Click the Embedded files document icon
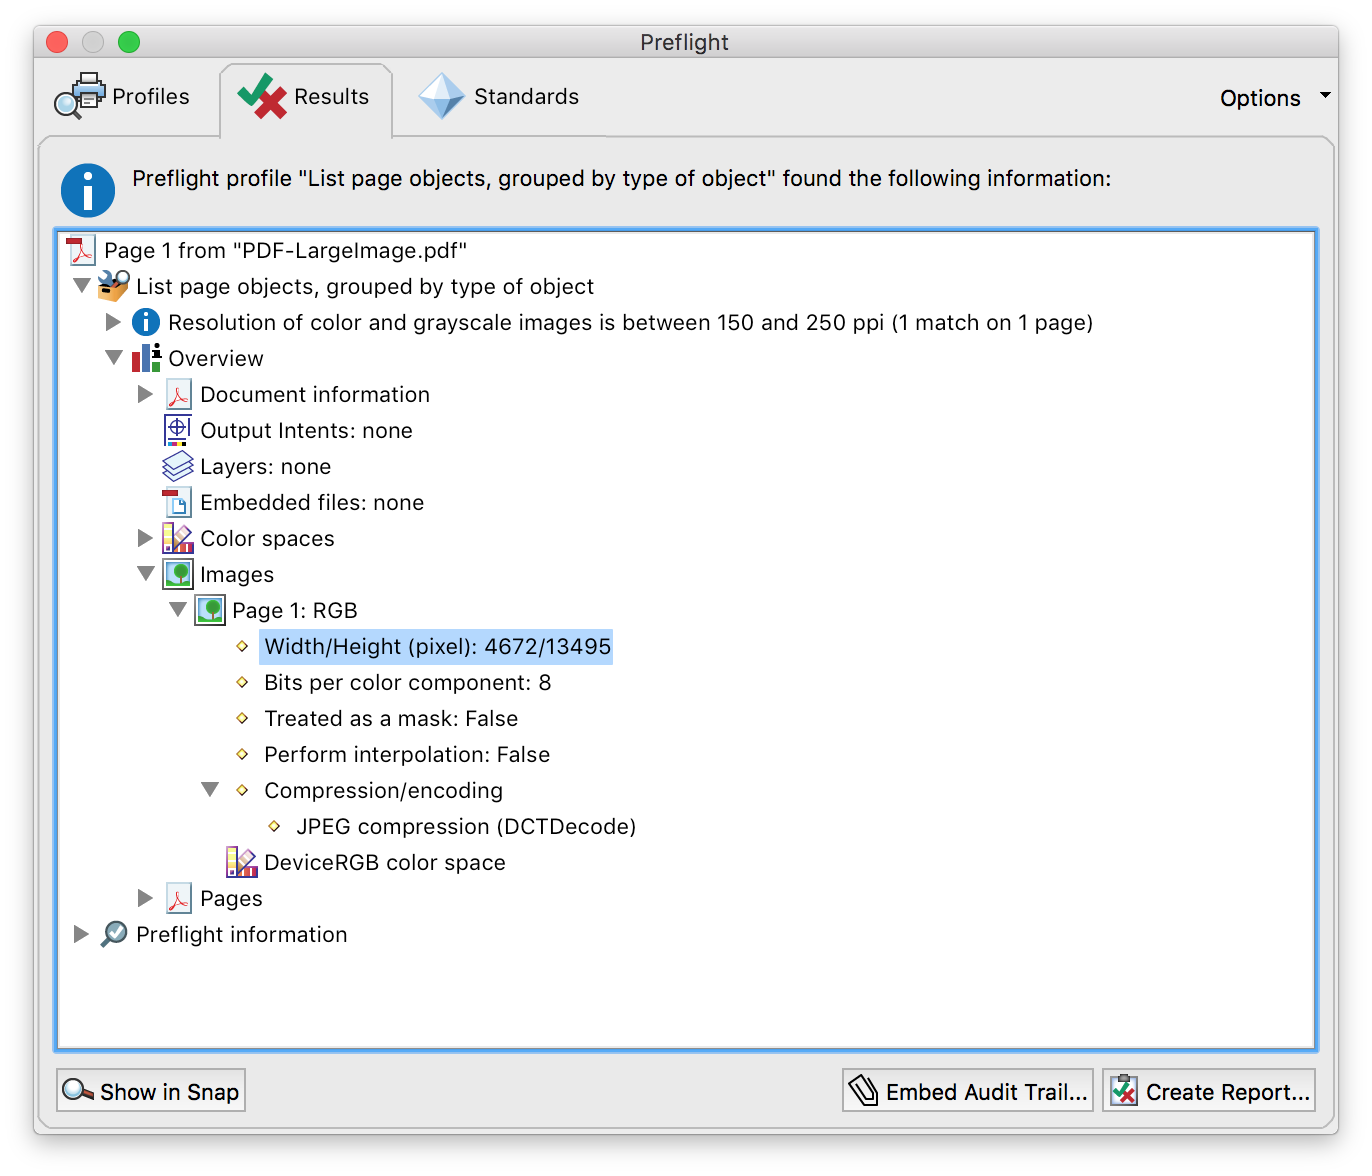This screenshot has height=1176, width=1372. coord(177,502)
